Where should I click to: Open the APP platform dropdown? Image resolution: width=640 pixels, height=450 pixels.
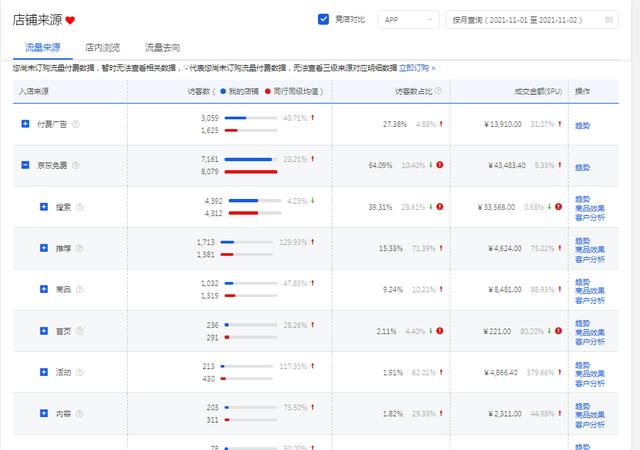(x=408, y=19)
